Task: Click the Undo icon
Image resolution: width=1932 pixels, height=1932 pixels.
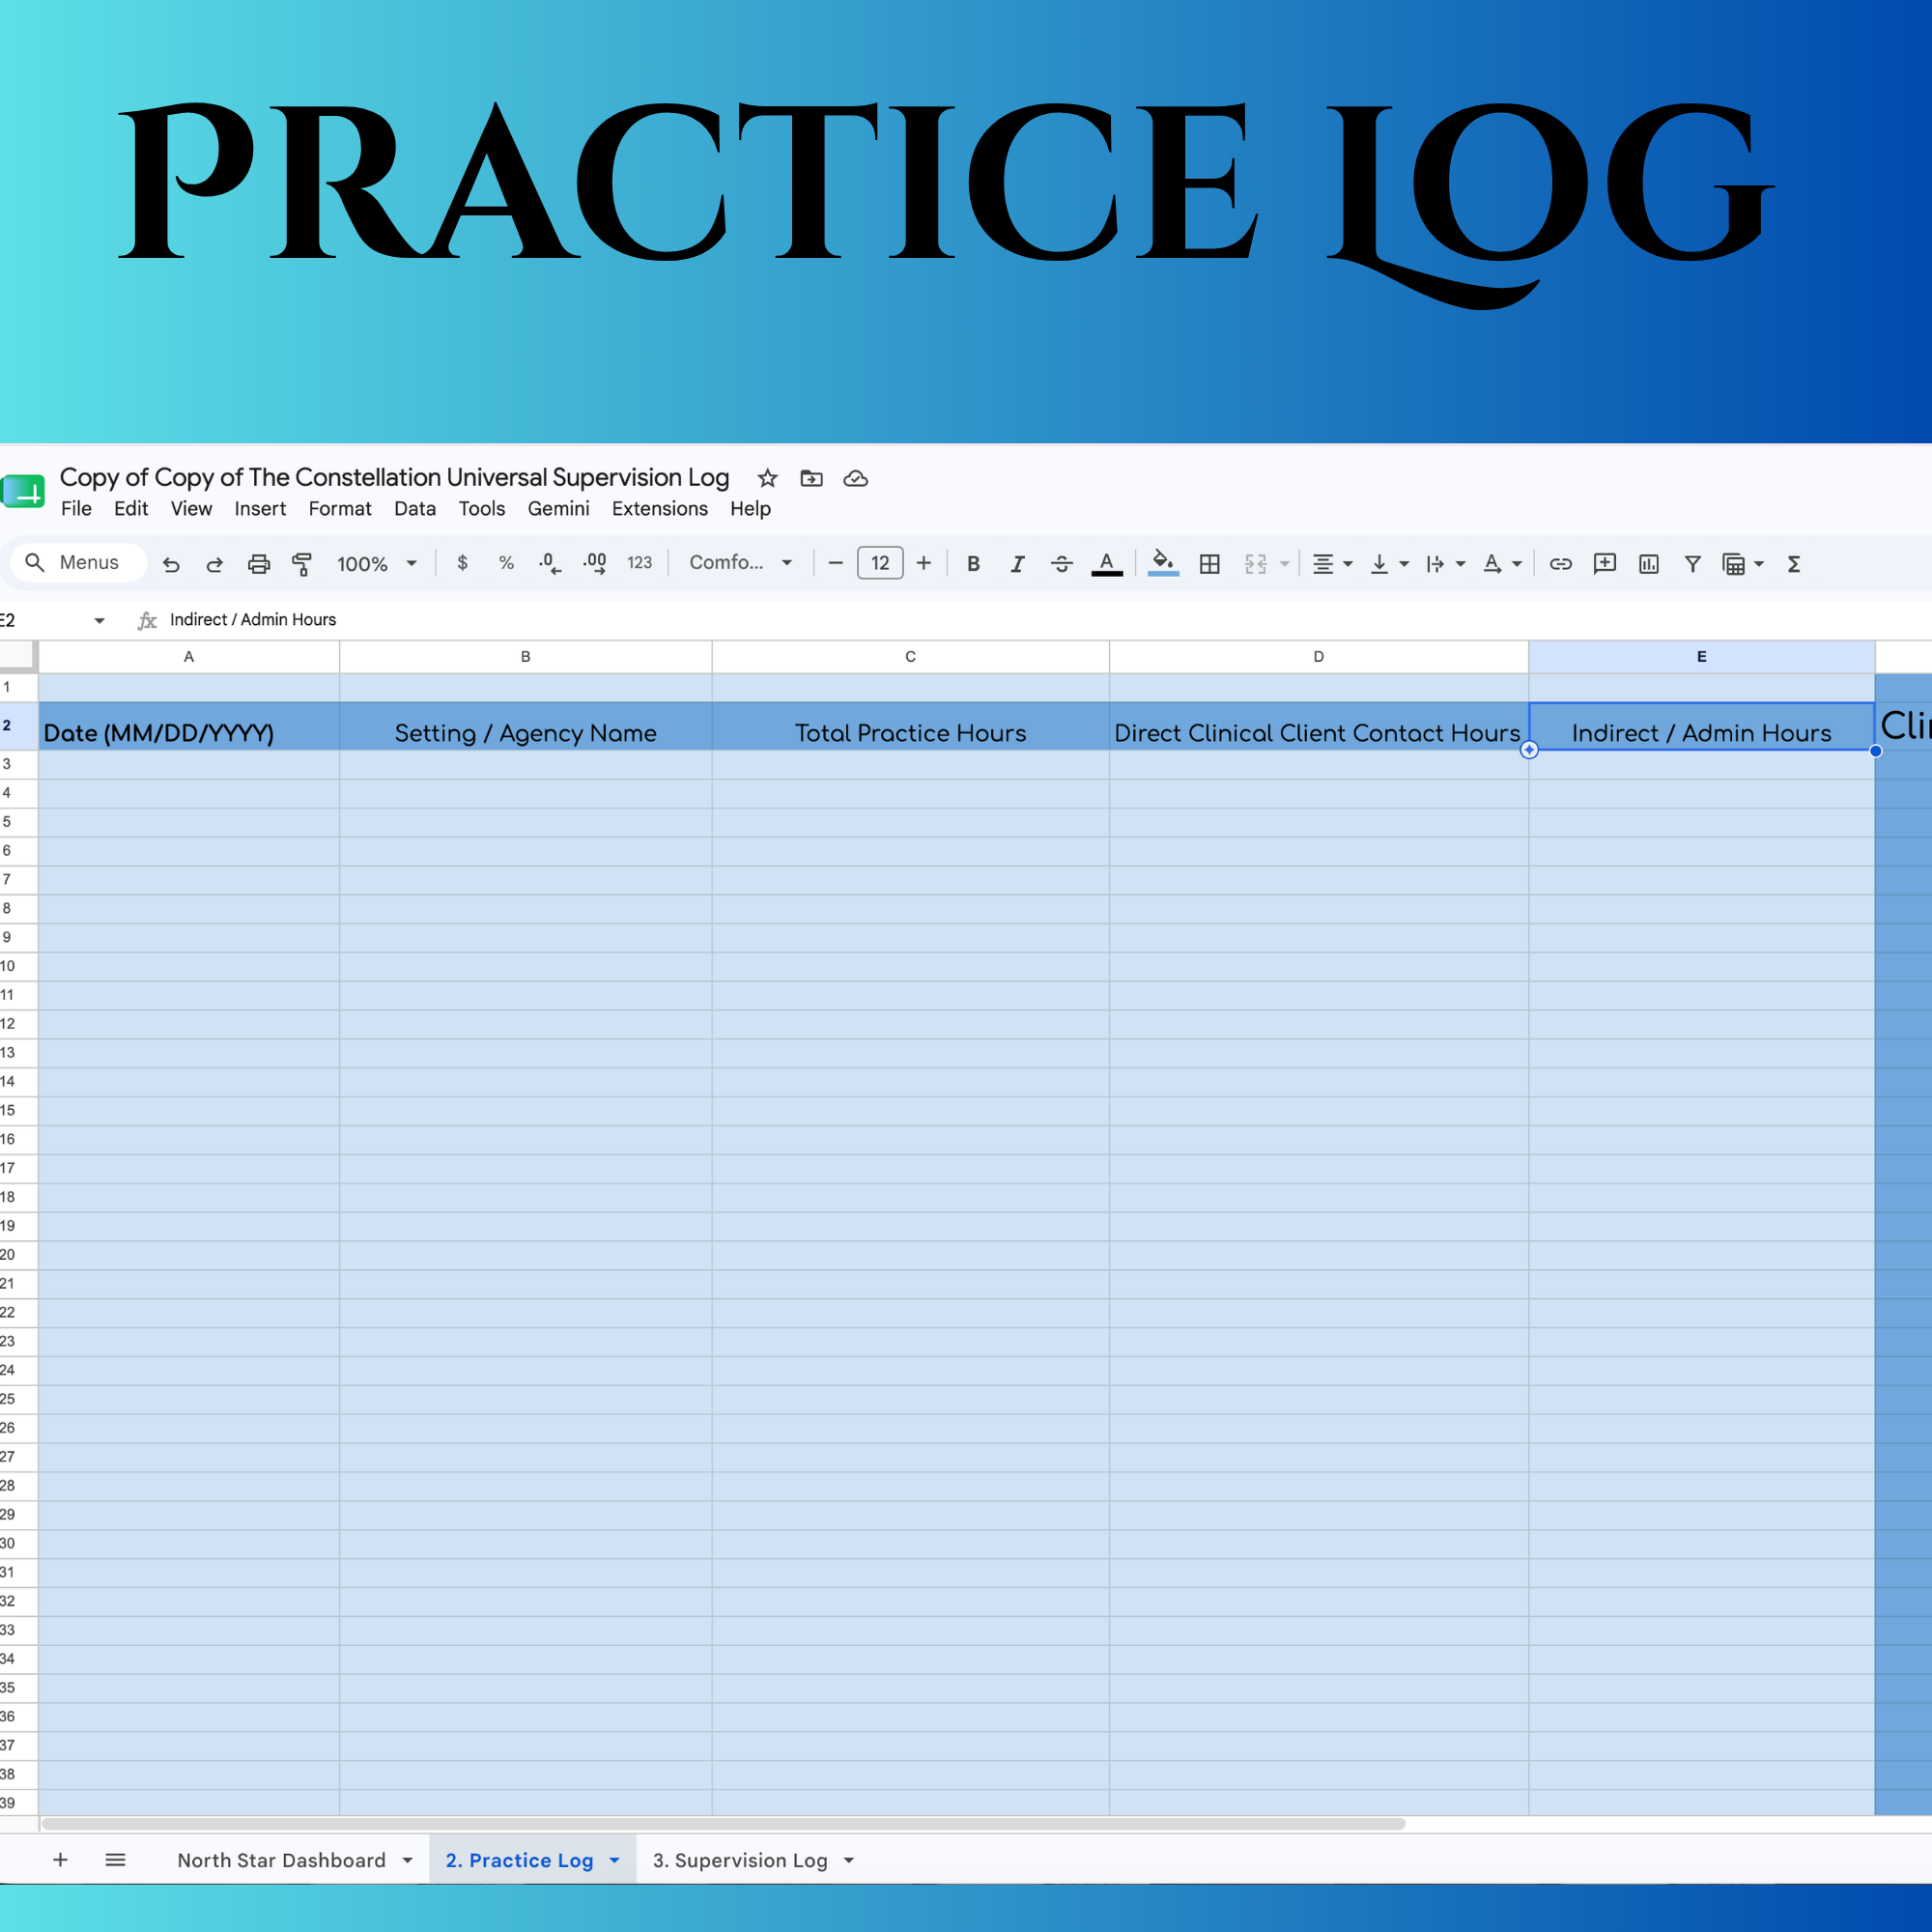Action: (x=171, y=564)
